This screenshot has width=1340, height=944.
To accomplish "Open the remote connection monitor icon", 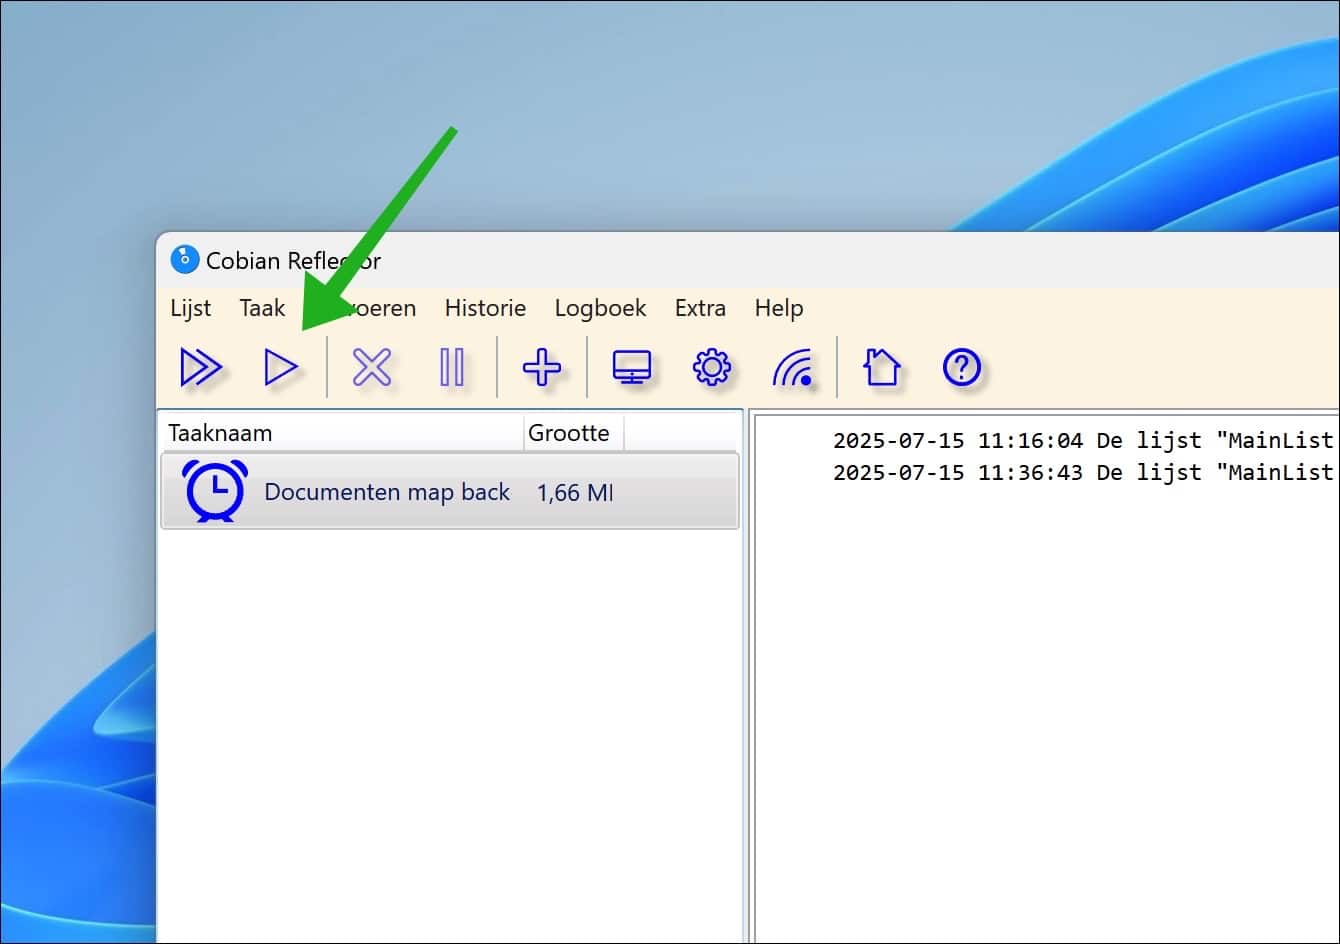I will [631, 367].
